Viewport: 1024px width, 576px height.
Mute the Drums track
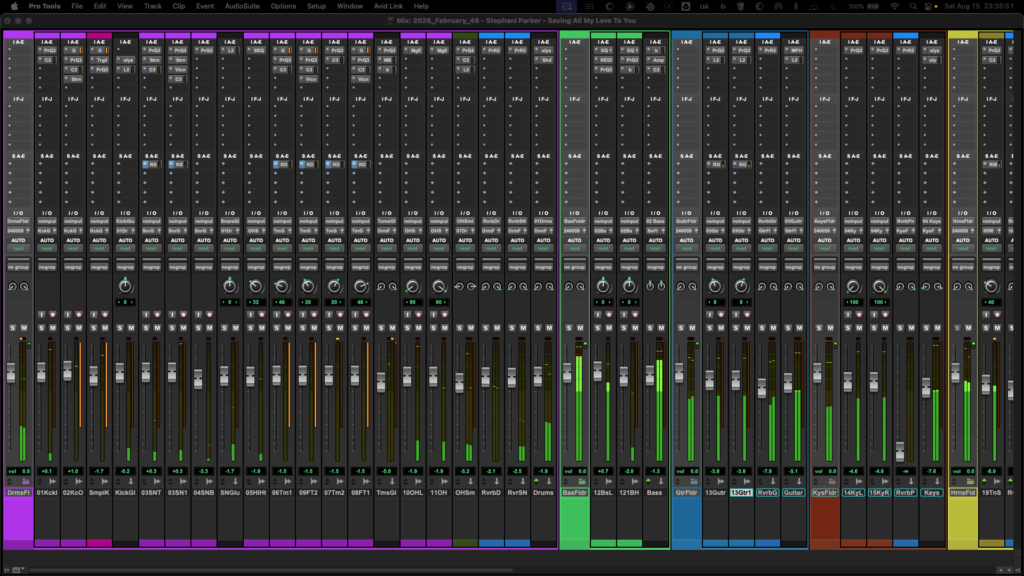click(x=549, y=328)
